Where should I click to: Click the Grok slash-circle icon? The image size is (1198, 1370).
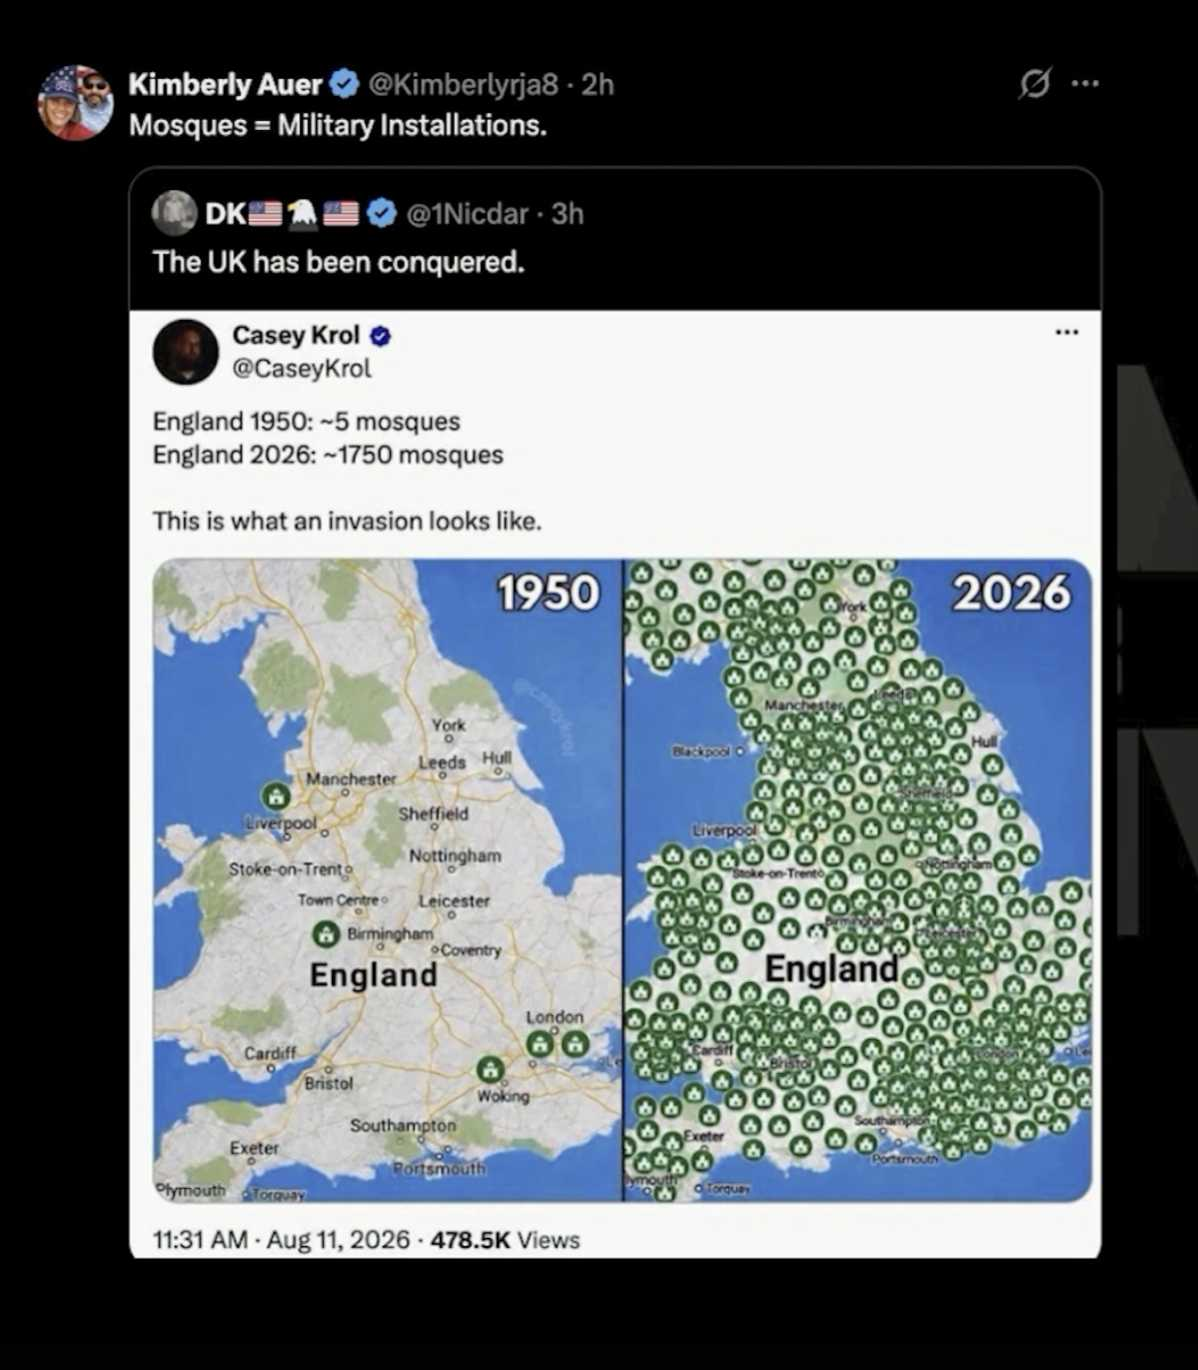point(1034,84)
